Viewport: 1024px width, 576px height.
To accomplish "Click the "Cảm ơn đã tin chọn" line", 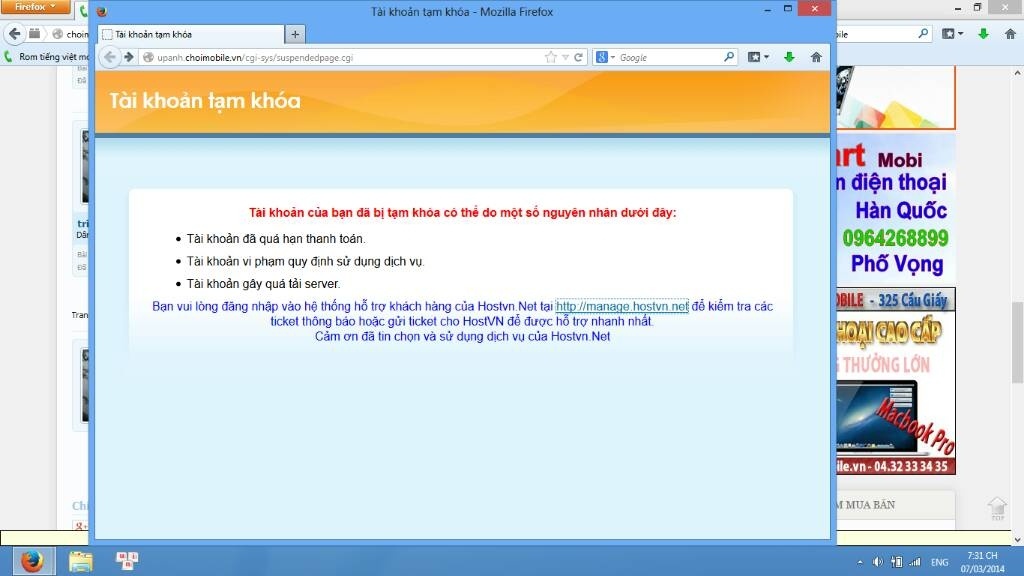I will click(x=462, y=336).
